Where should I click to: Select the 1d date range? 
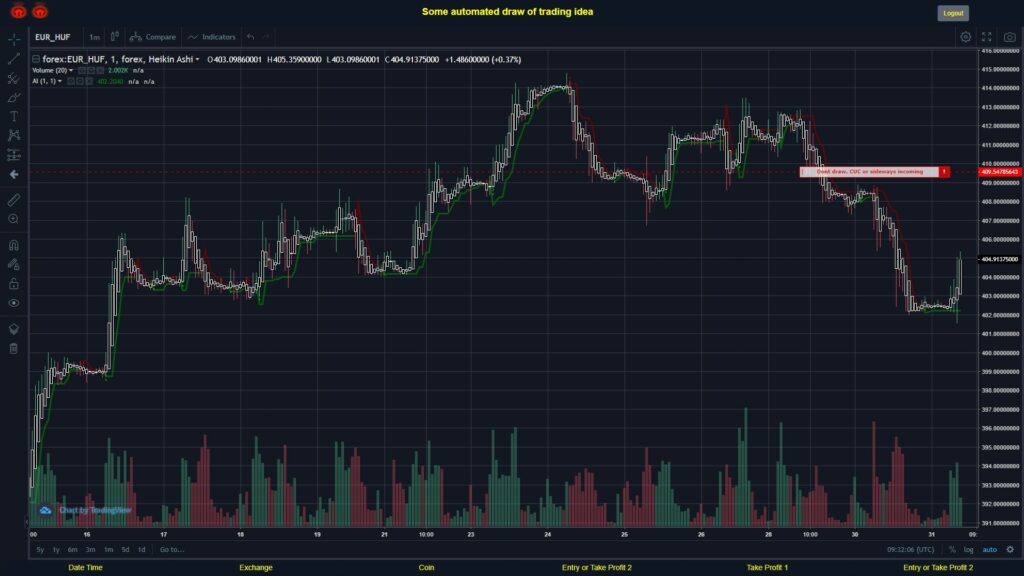[142, 550]
